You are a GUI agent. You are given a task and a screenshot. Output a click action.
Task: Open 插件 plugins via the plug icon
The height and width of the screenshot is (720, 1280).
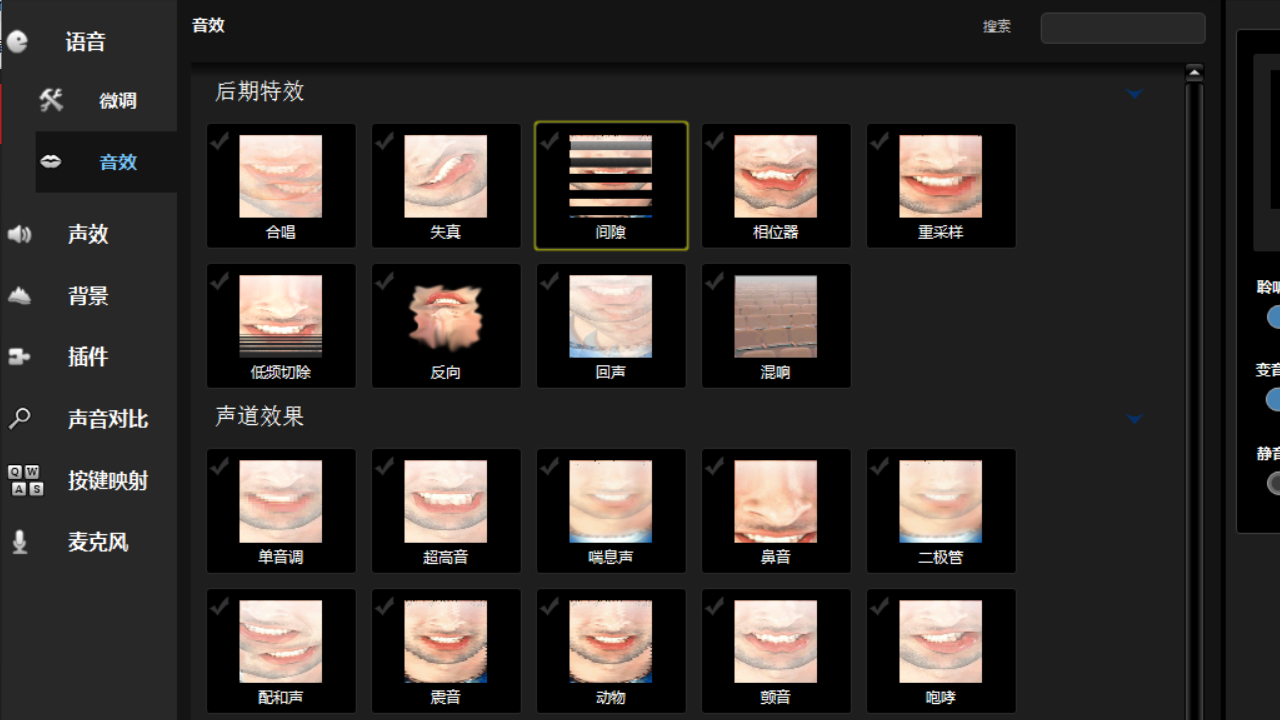(x=20, y=356)
